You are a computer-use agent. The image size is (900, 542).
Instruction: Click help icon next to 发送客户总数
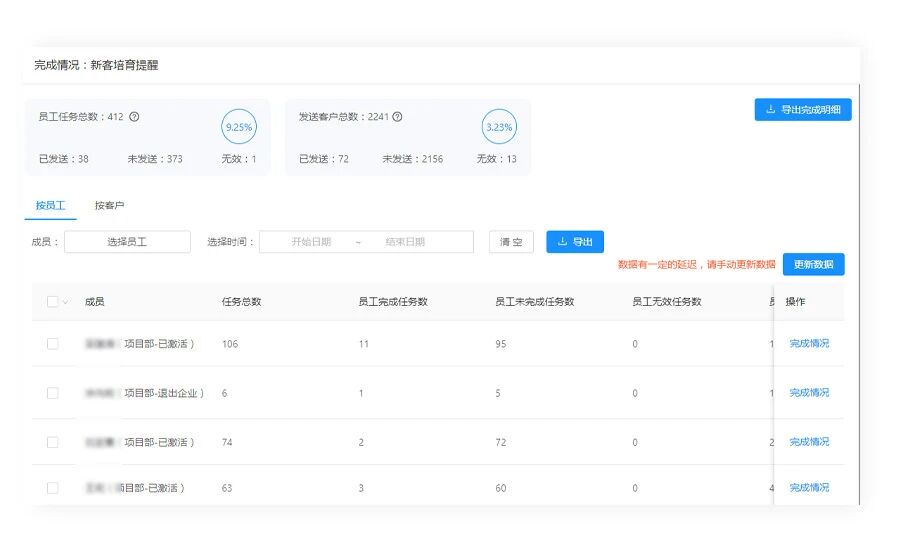coord(397,117)
